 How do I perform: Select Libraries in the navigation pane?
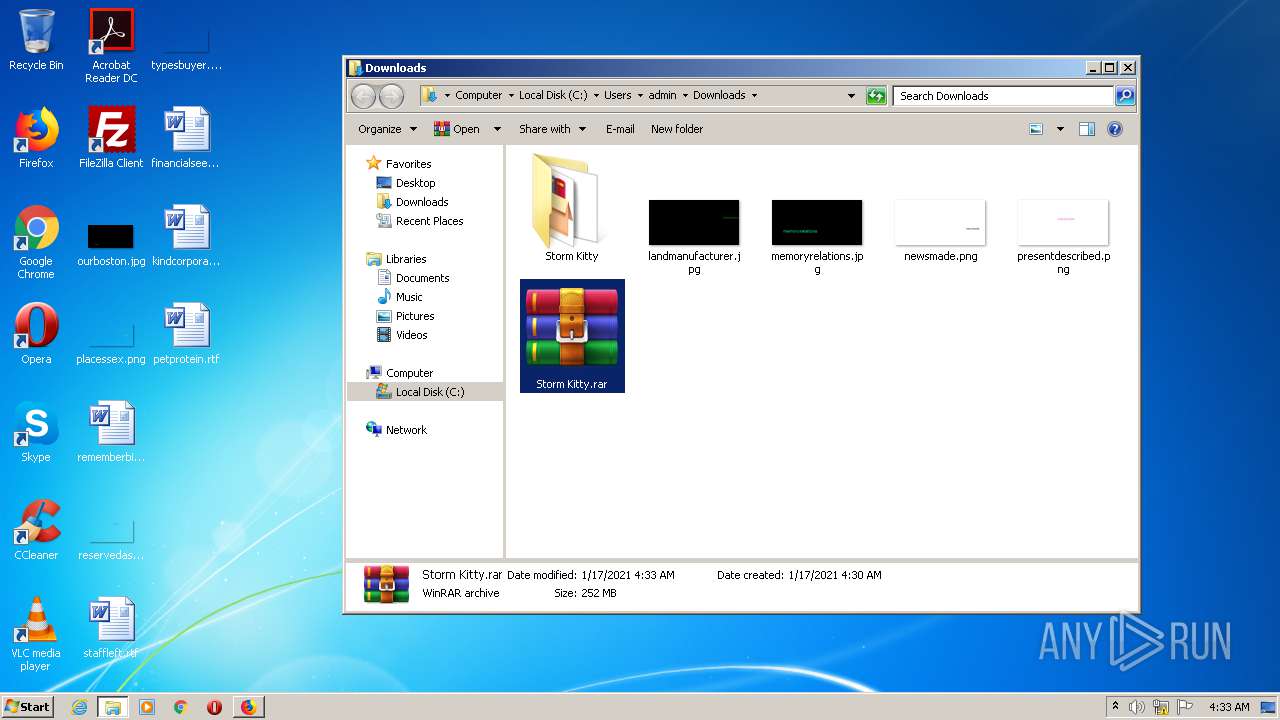coord(406,259)
